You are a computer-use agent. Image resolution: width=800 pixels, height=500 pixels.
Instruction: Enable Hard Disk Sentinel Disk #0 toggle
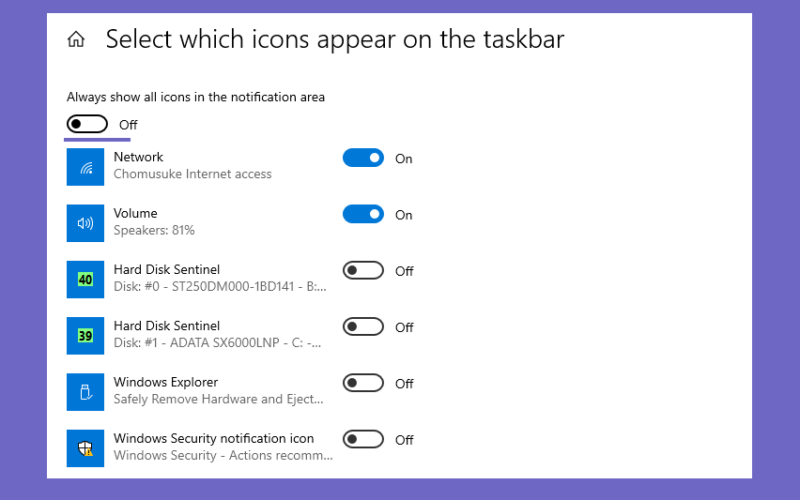coord(363,270)
